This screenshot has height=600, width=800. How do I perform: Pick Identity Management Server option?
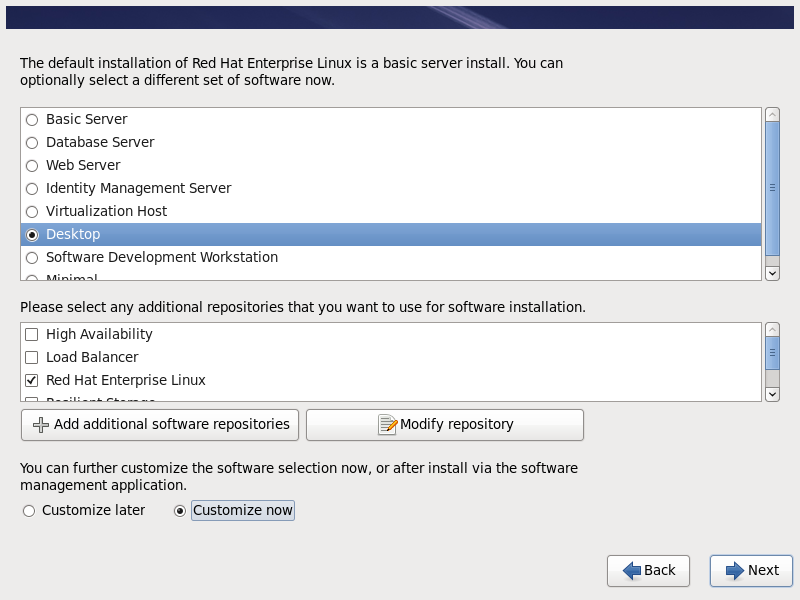(32, 189)
